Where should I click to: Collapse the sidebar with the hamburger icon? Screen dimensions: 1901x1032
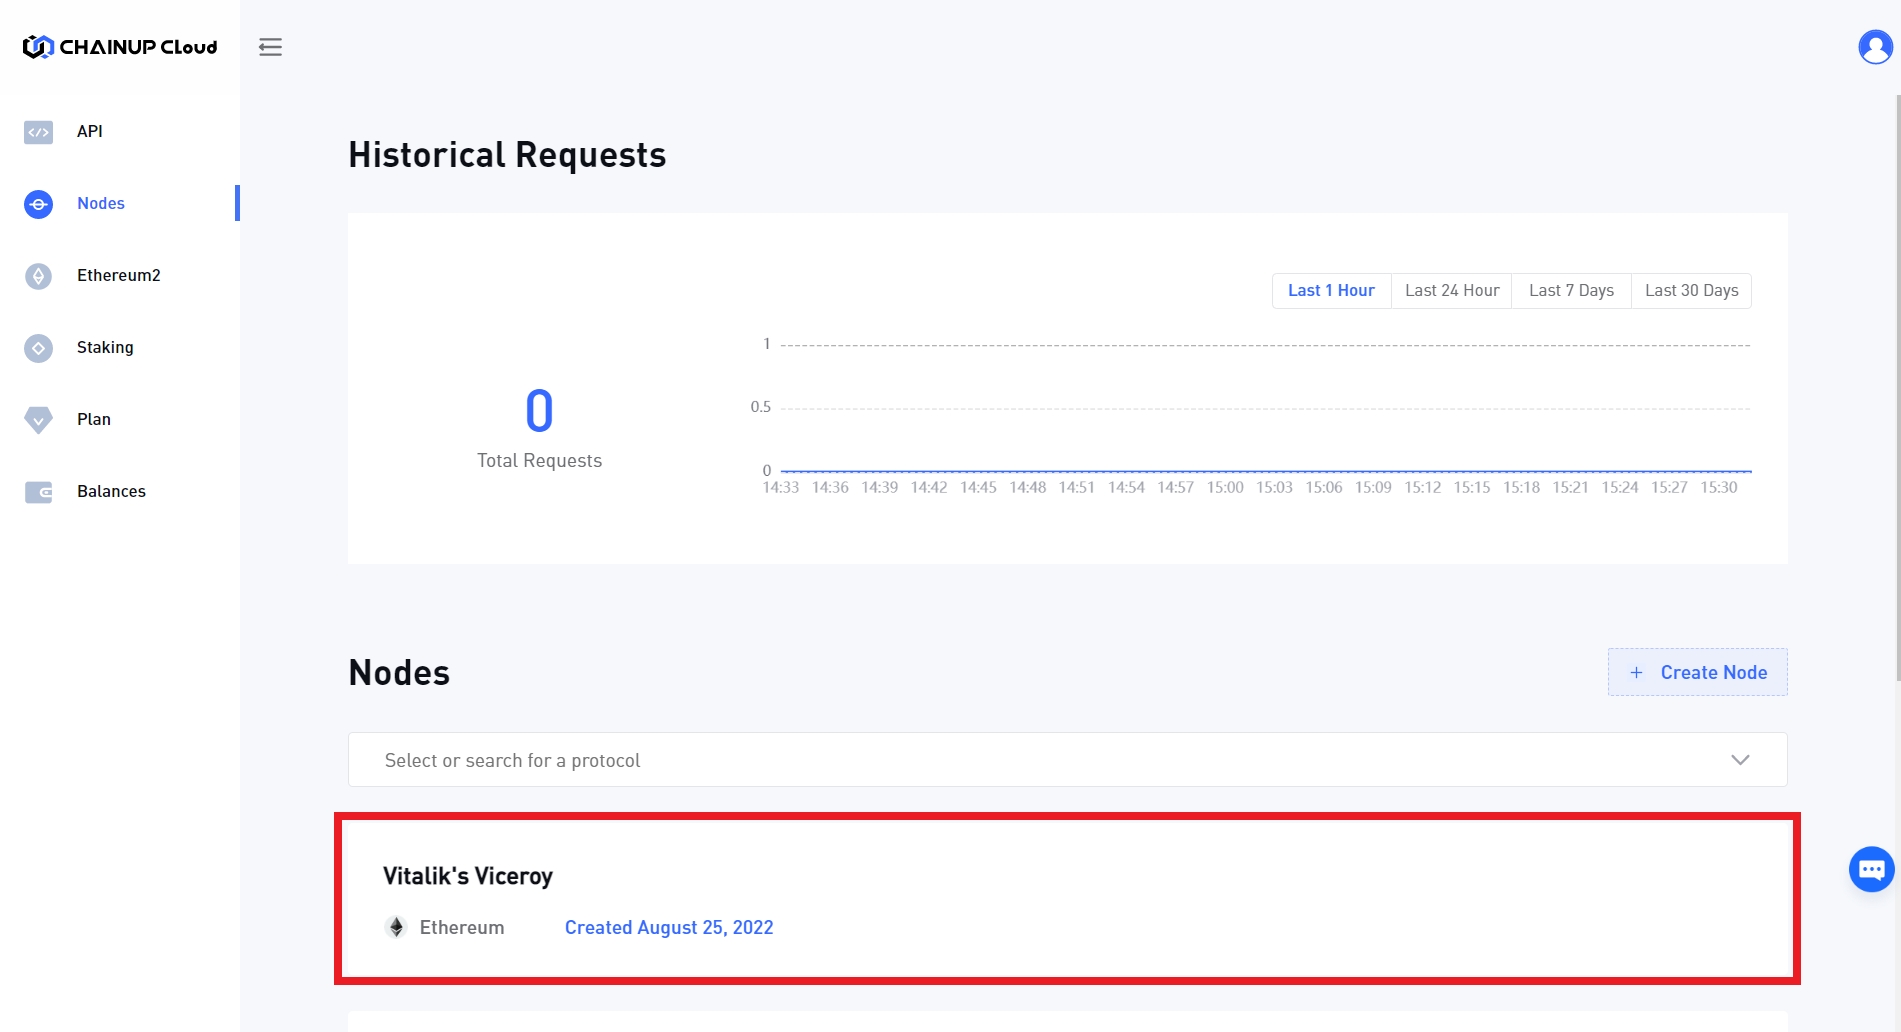coord(270,47)
